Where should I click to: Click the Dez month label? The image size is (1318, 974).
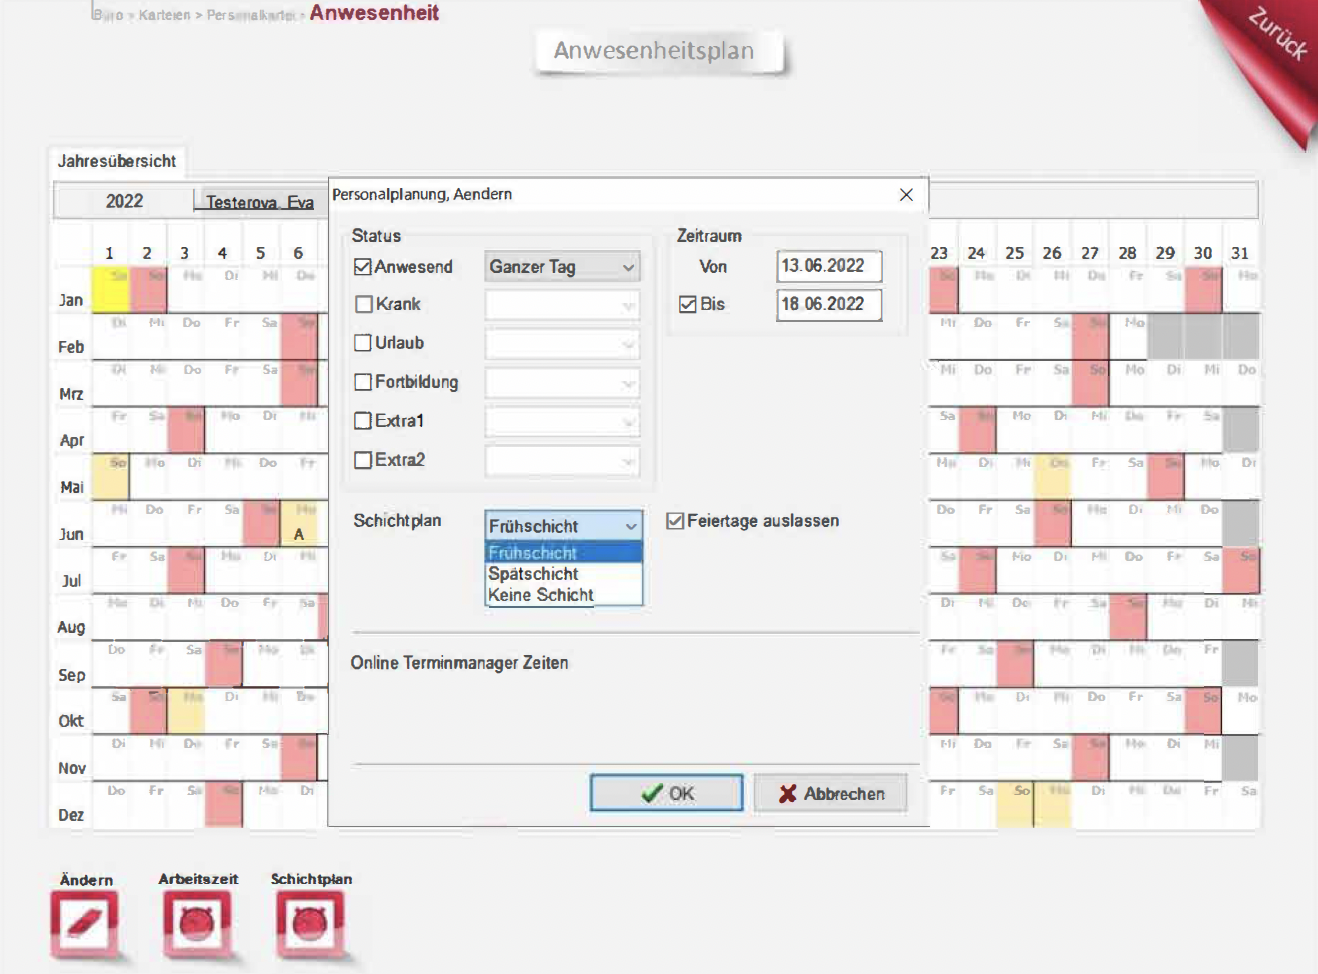click(x=71, y=815)
